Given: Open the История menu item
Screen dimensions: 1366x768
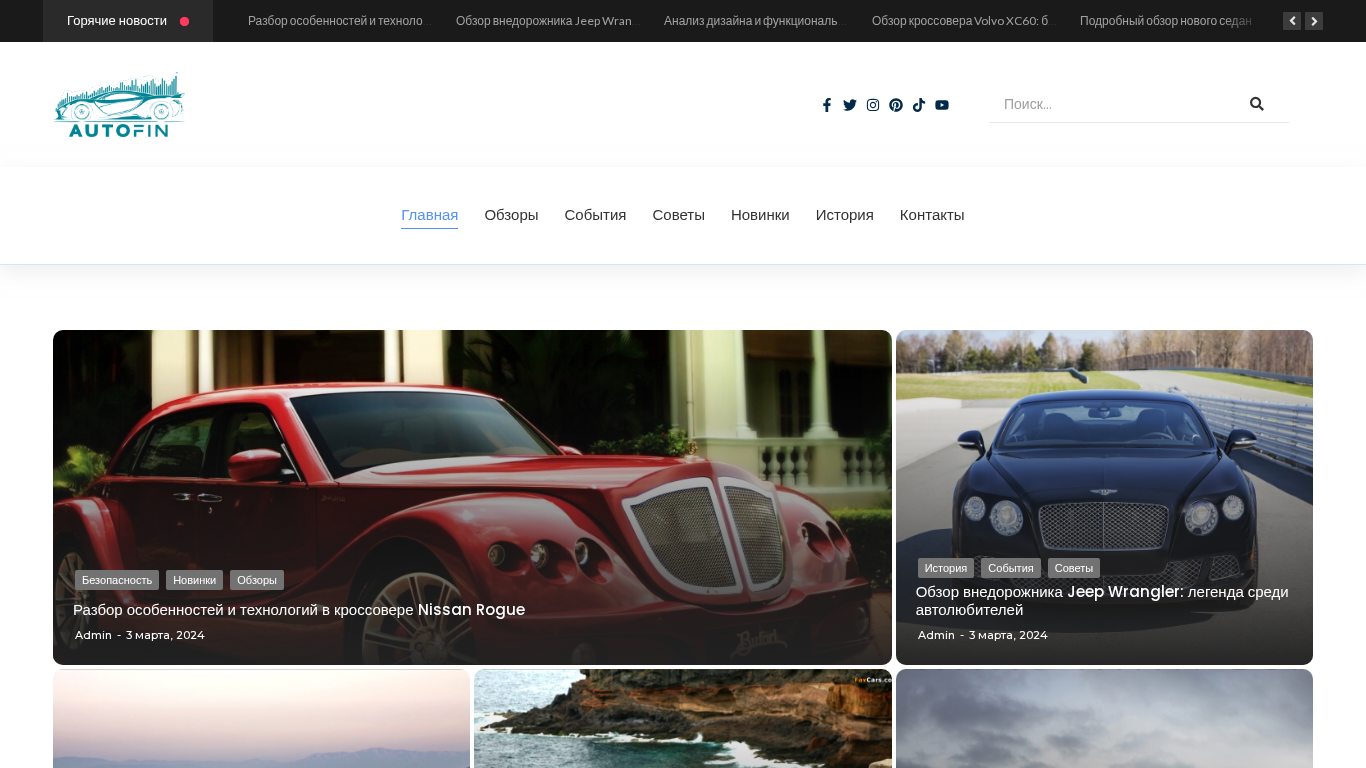Looking at the screenshot, I should [x=845, y=215].
